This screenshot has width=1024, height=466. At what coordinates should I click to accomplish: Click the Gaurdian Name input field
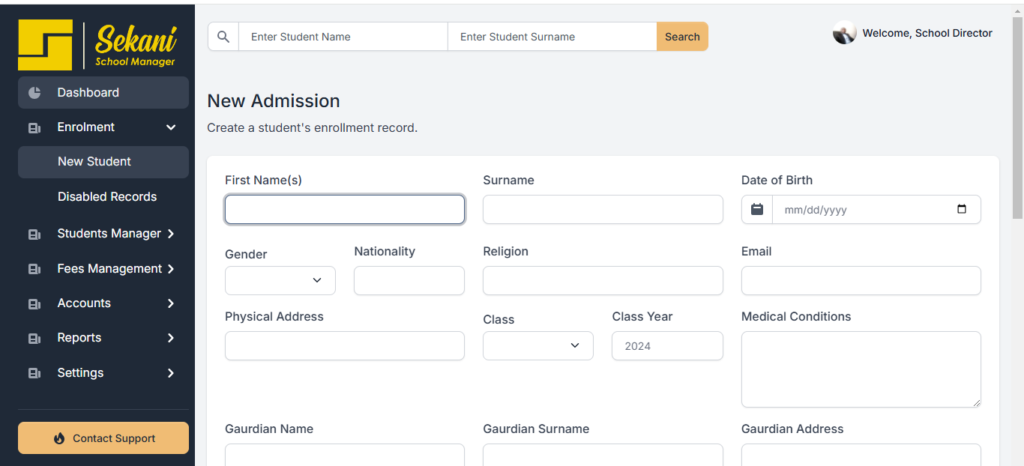click(x=345, y=455)
